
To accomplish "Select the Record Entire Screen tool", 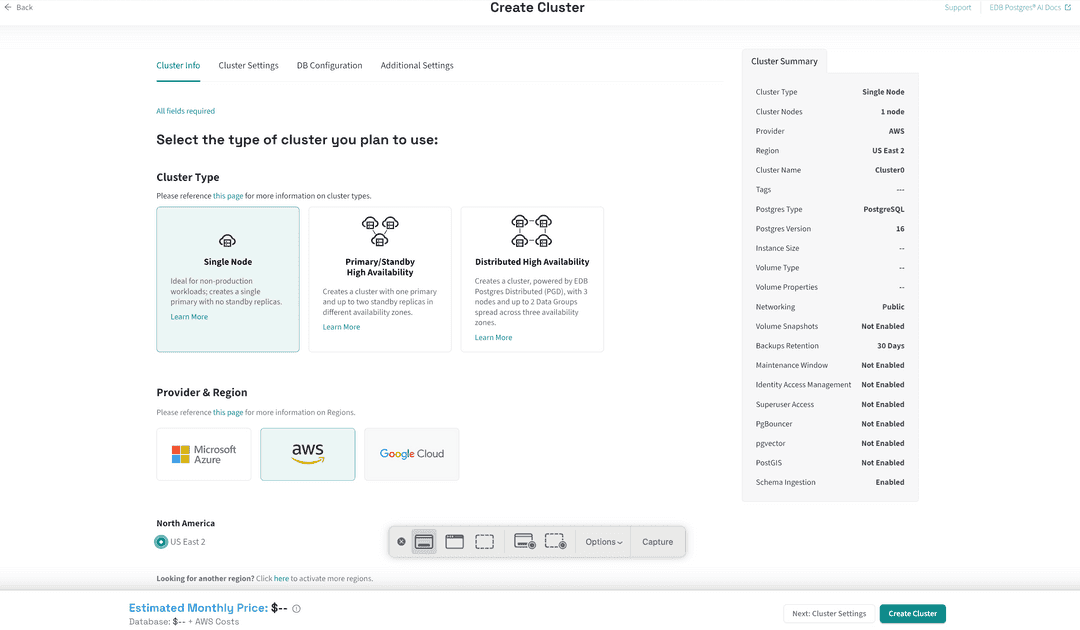I will (x=523, y=541).
